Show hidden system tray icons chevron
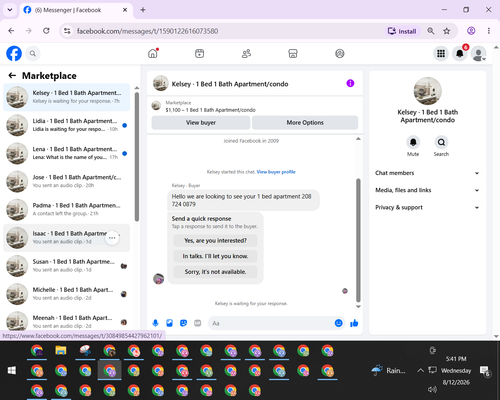This screenshot has height=400, width=500. tap(421, 370)
